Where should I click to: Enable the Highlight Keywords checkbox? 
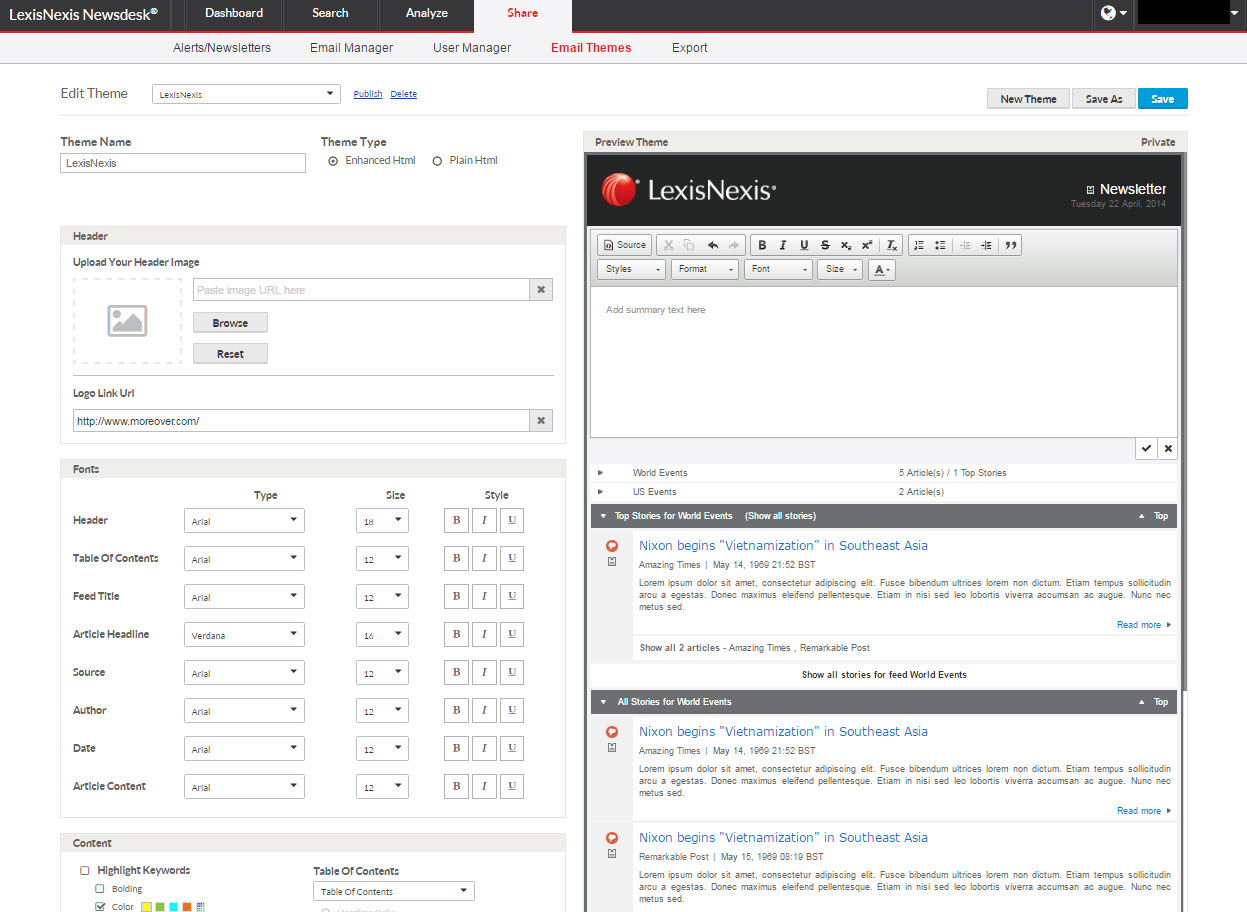85,871
